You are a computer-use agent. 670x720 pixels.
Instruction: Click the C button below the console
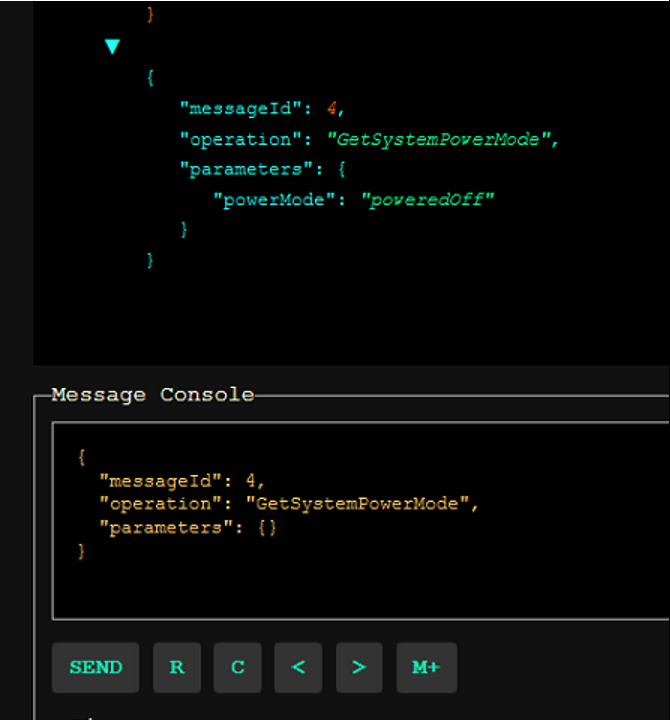click(237, 667)
